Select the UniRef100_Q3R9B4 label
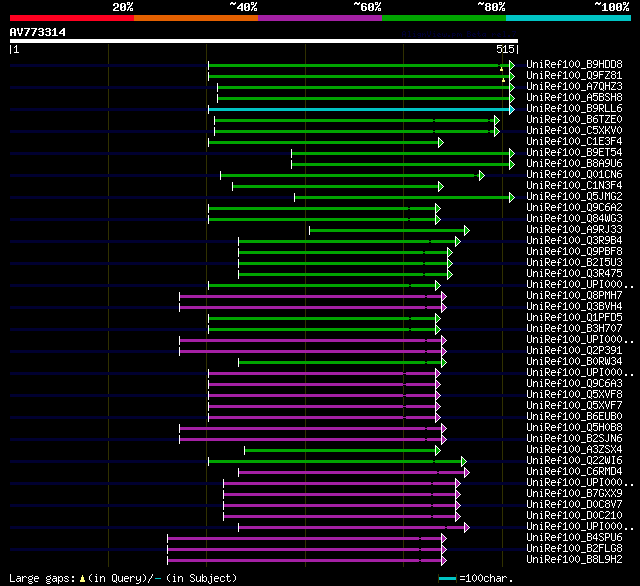 [x=574, y=240]
